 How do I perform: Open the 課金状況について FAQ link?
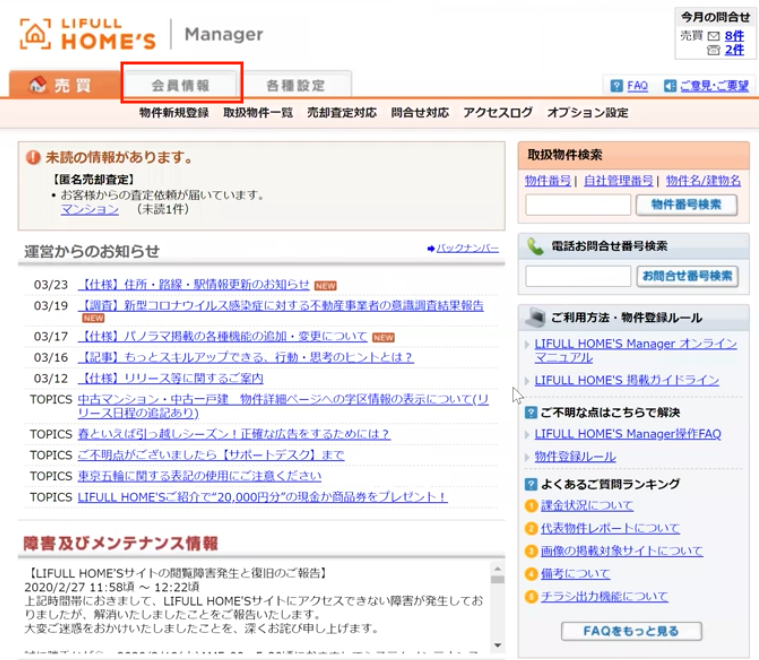click(x=587, y=506)
